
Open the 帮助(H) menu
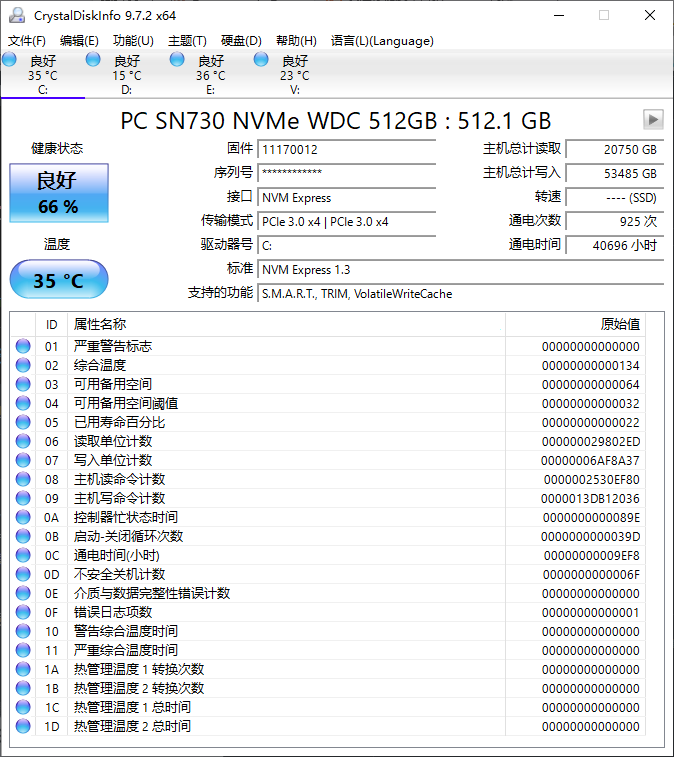click(x=296, y=41)
